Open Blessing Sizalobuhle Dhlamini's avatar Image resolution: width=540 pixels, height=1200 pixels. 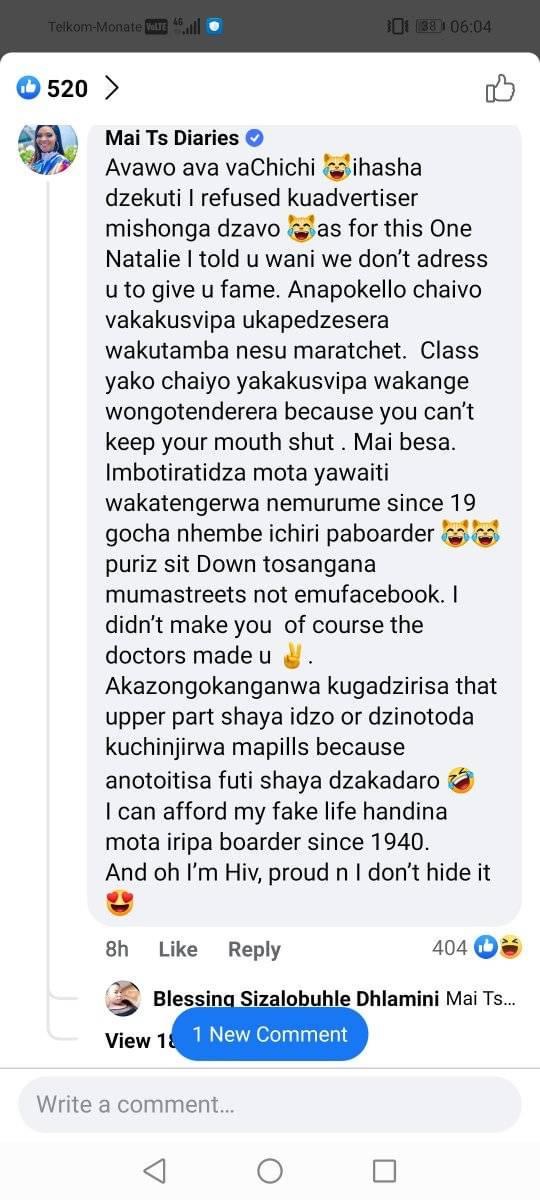click(123, 998)
